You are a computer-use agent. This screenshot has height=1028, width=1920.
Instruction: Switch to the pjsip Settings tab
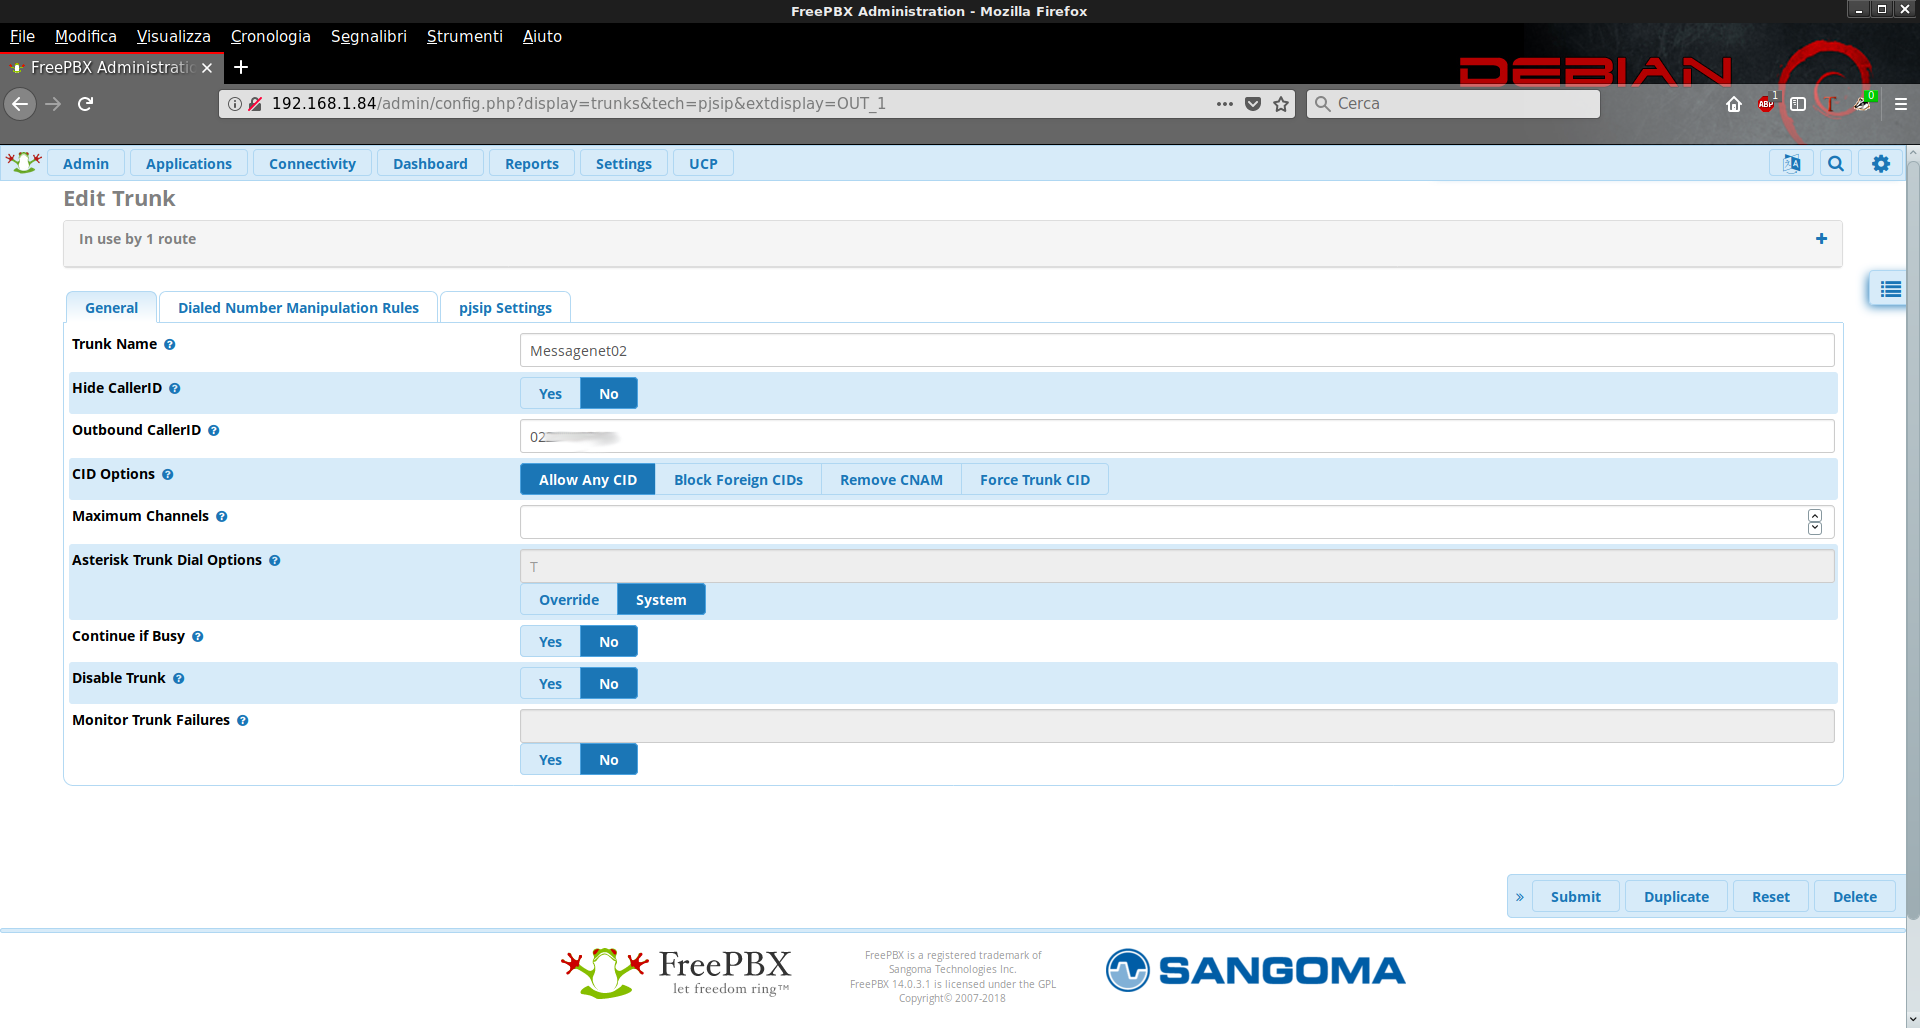pos(505,308)
